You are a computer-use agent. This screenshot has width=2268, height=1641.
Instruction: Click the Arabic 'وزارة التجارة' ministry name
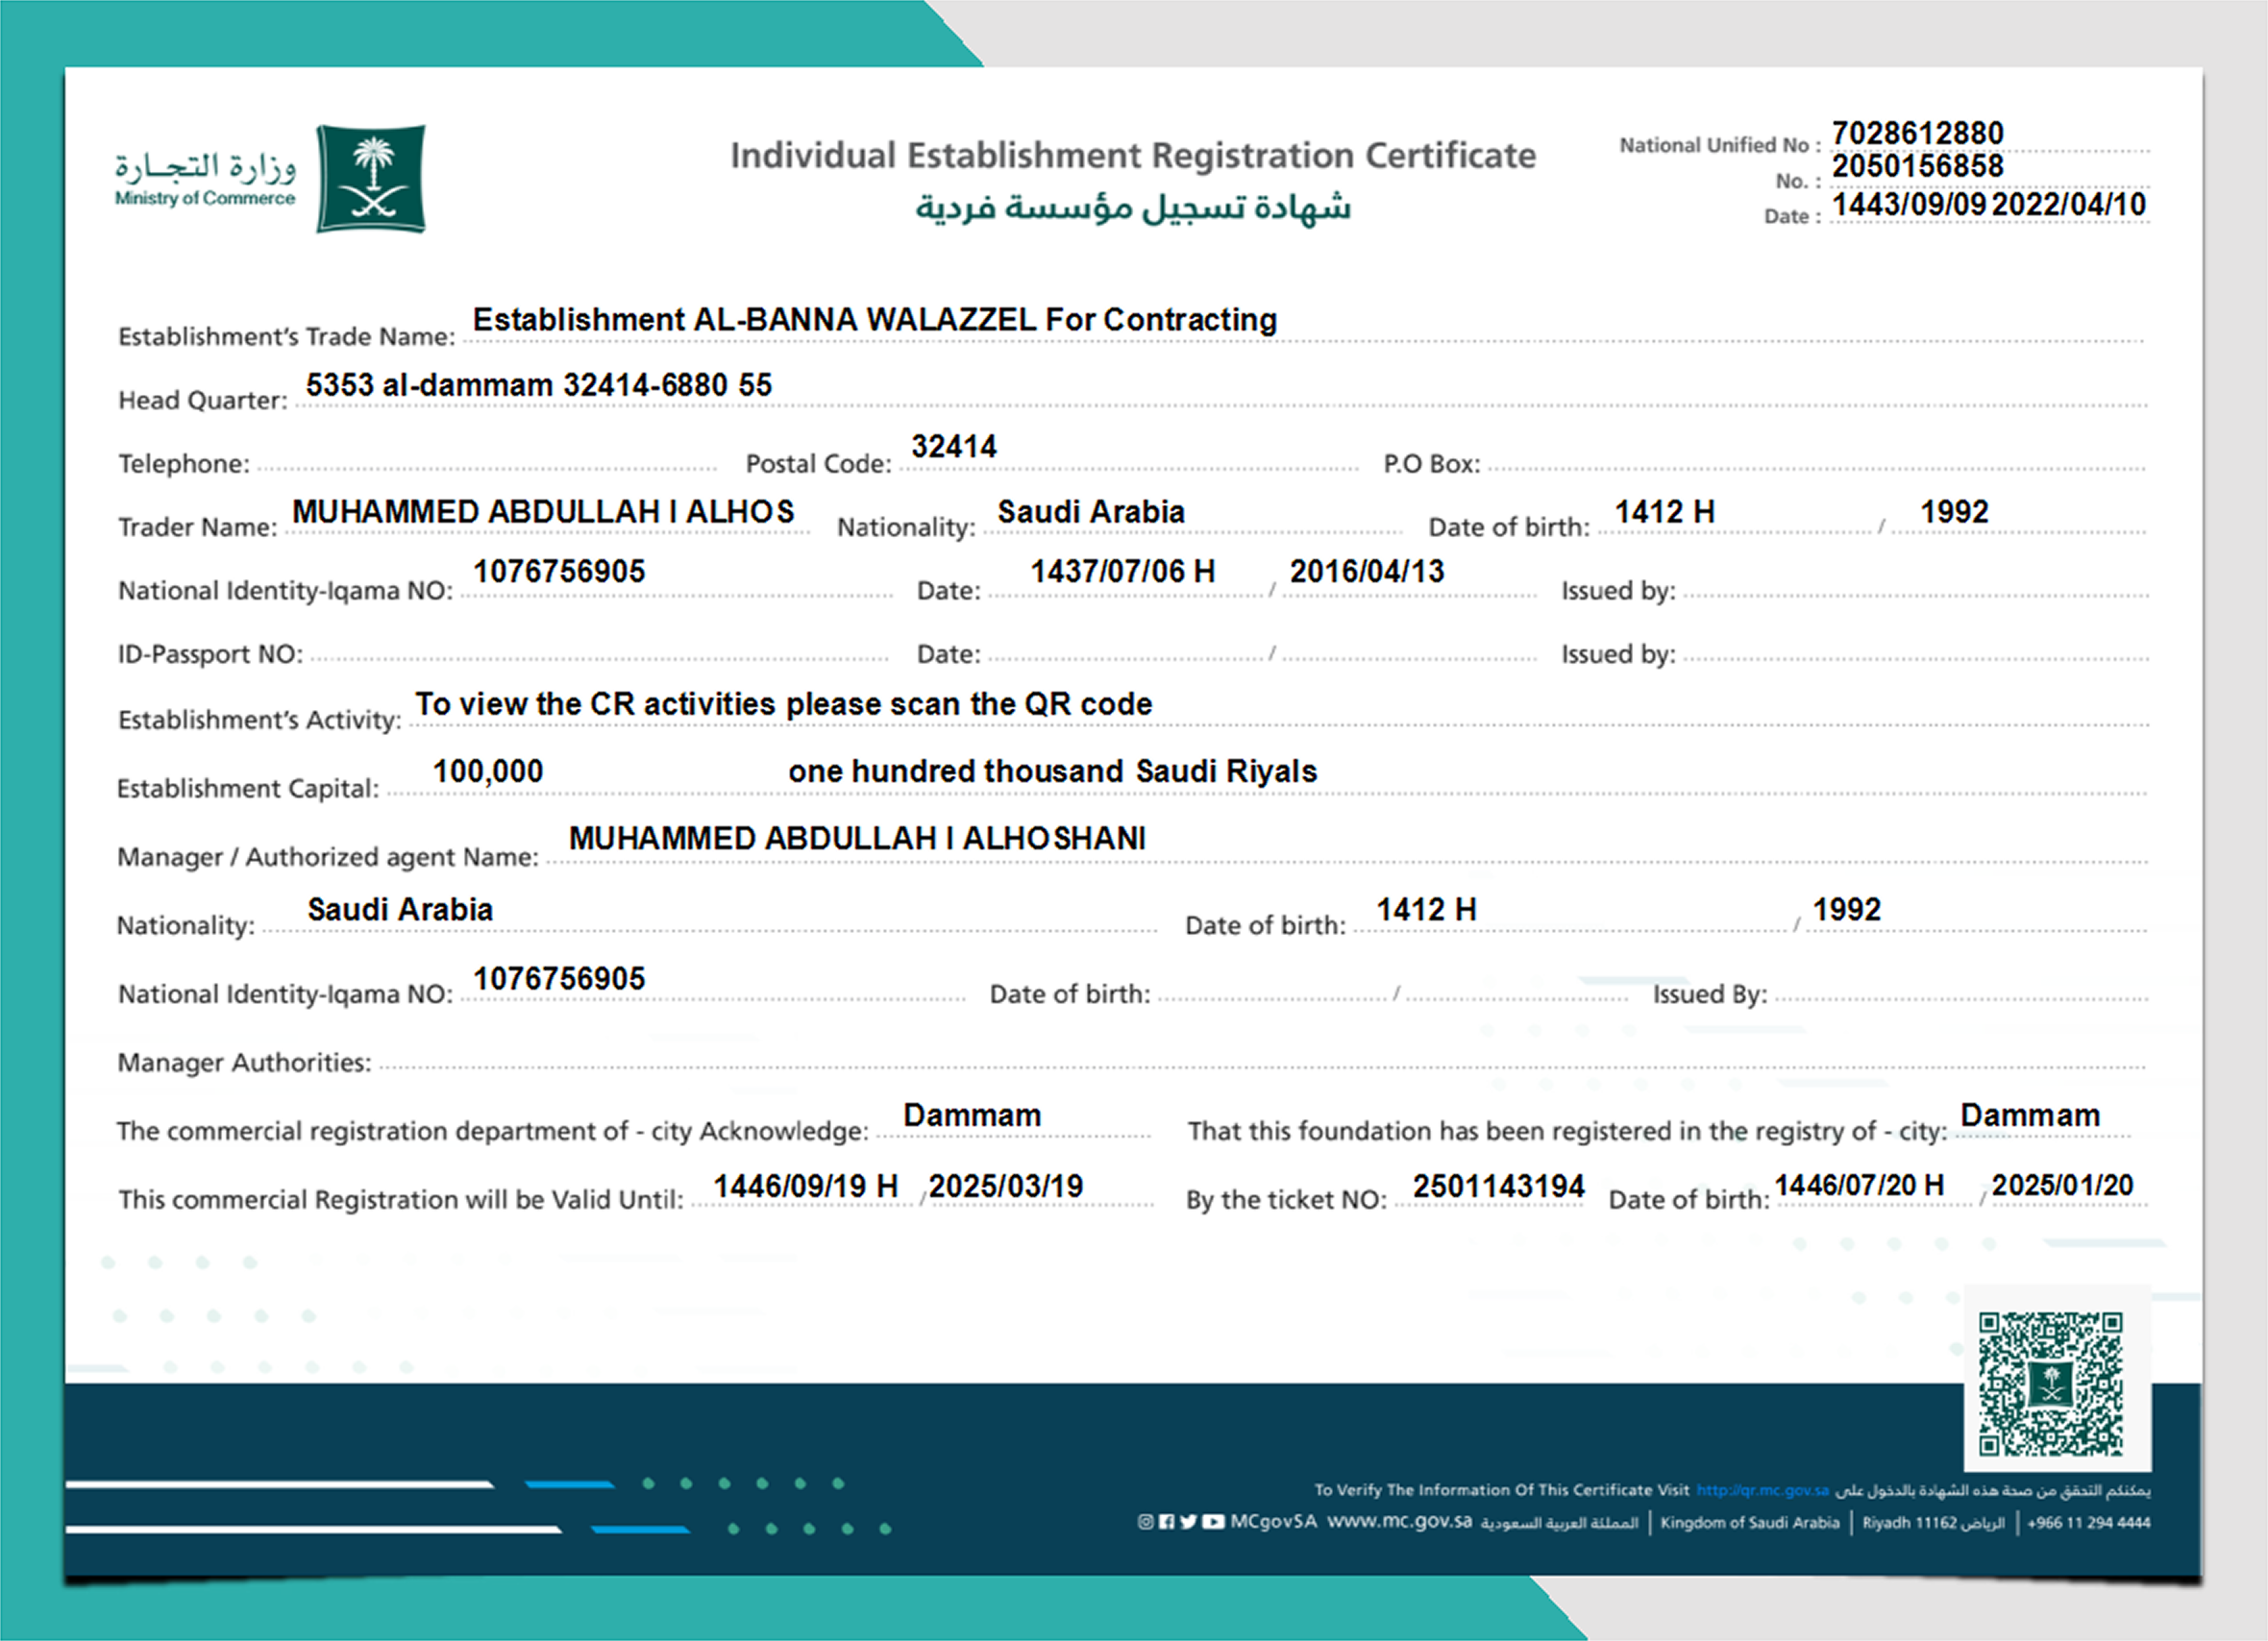pyautogui.click(x=205, y=166)
